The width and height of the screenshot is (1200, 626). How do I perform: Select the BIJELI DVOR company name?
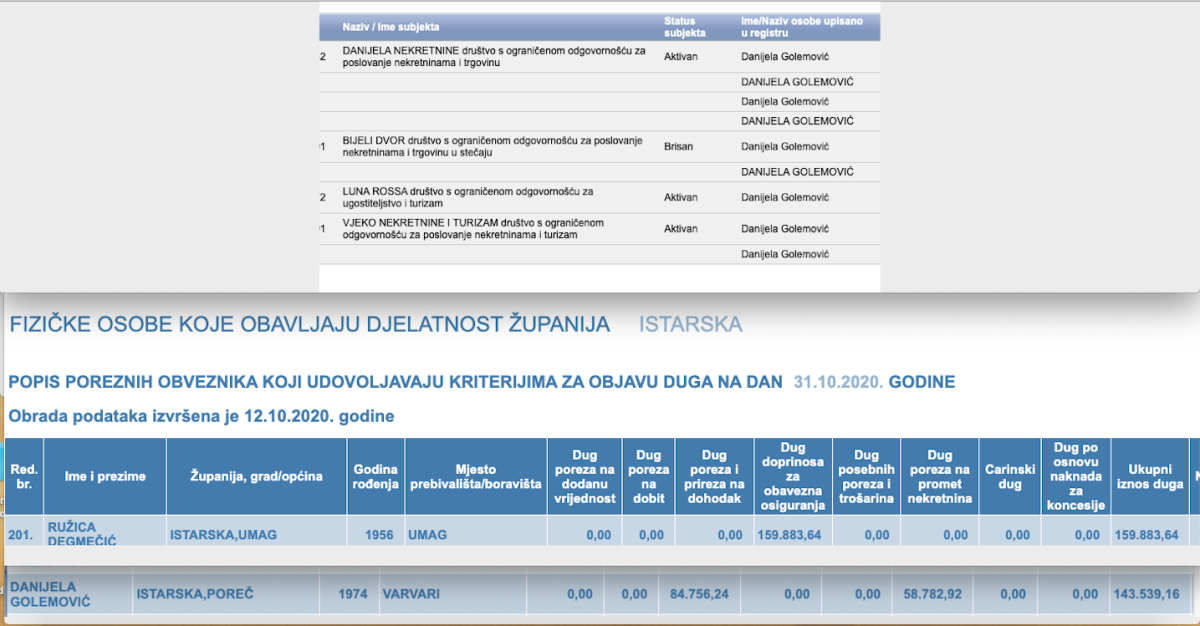(492, 146)
